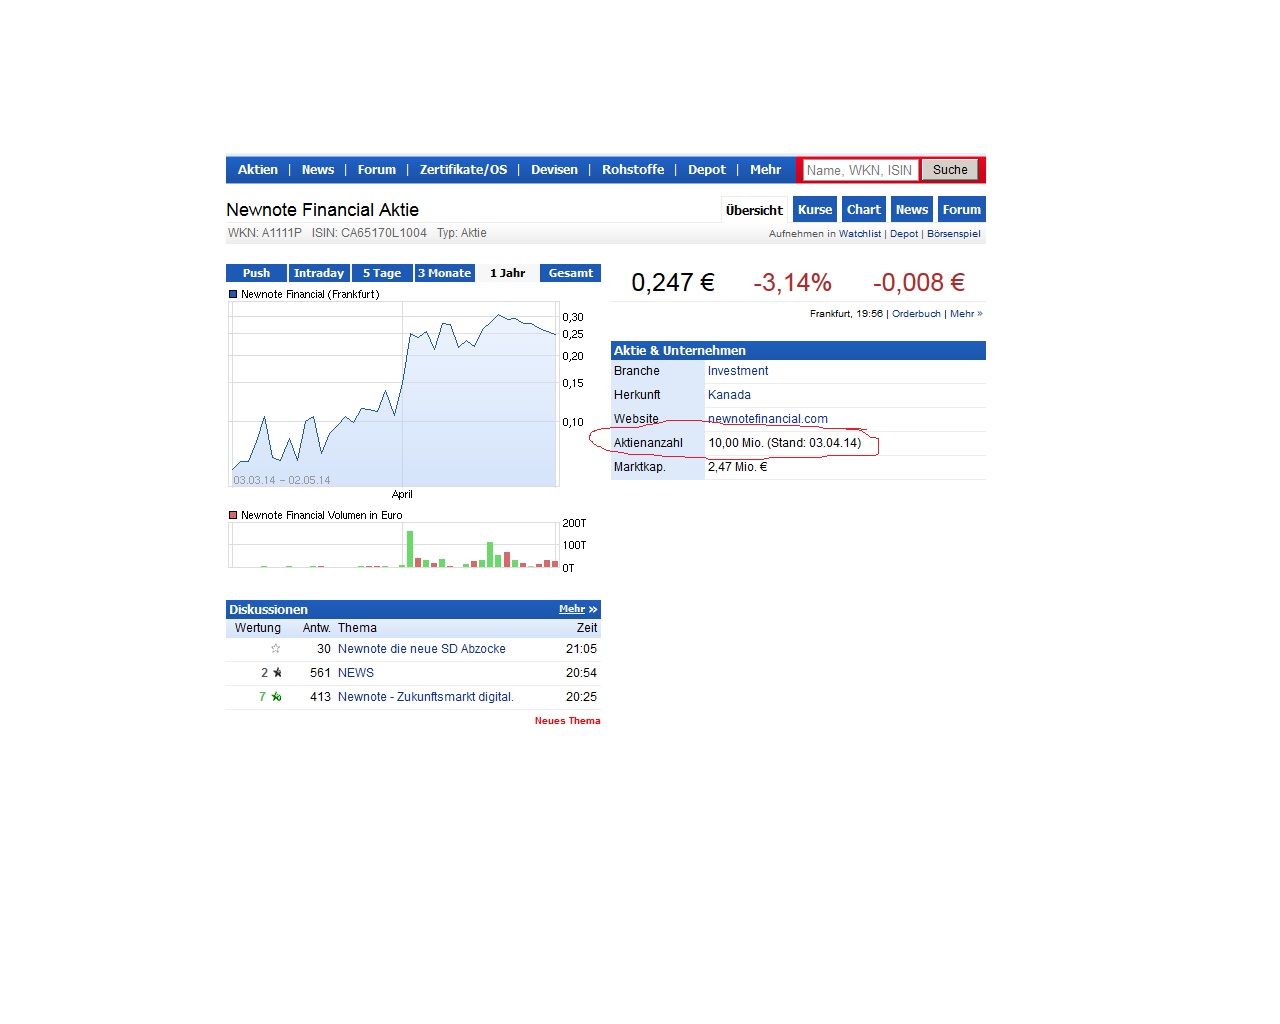Open Zertifikate/OS in the top navigation
The image size is (1280, 1024).
[463, 170]
